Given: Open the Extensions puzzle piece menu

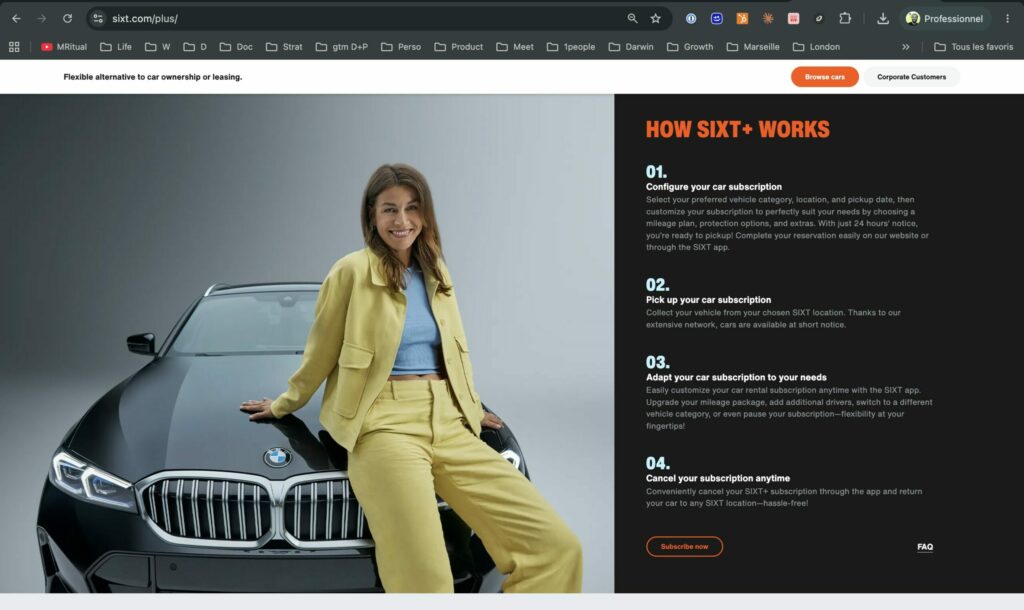Looking at the screenshot, I should coord(845,18).
